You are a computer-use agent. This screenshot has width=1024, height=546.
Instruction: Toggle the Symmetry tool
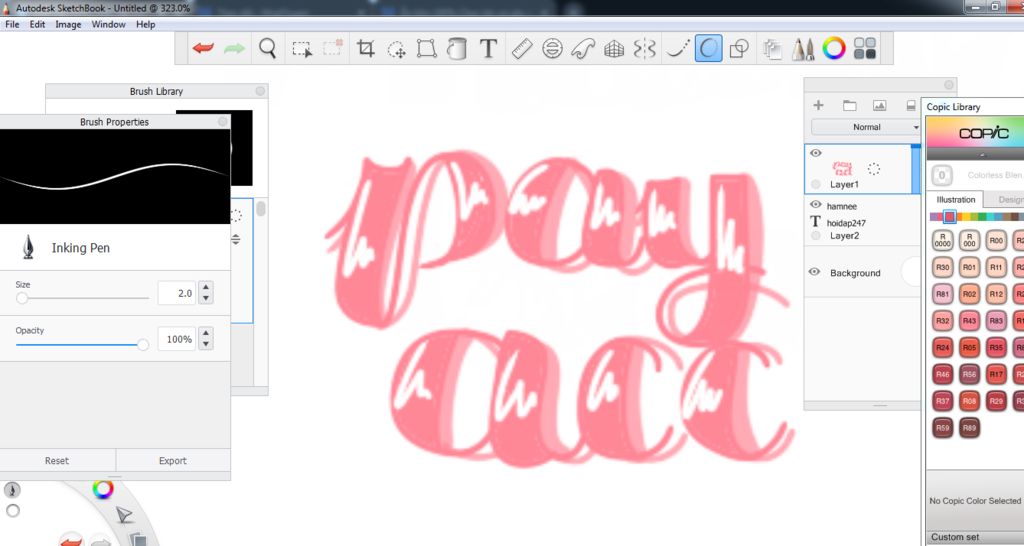645,48
